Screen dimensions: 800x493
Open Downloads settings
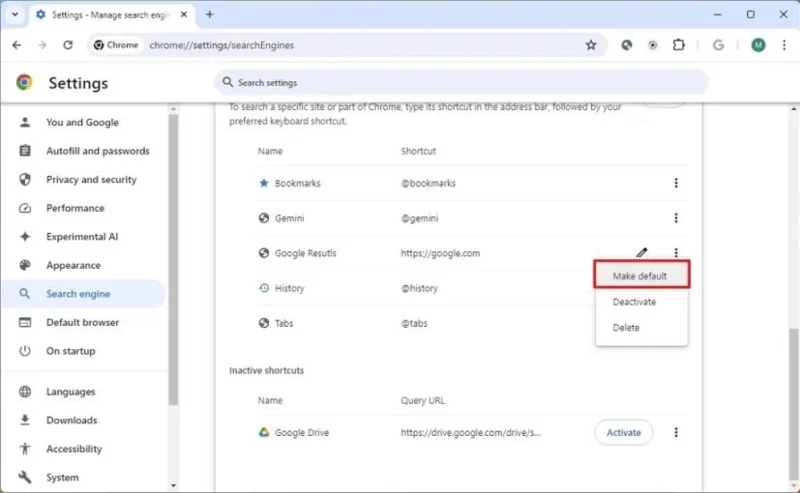coord(83,421)
